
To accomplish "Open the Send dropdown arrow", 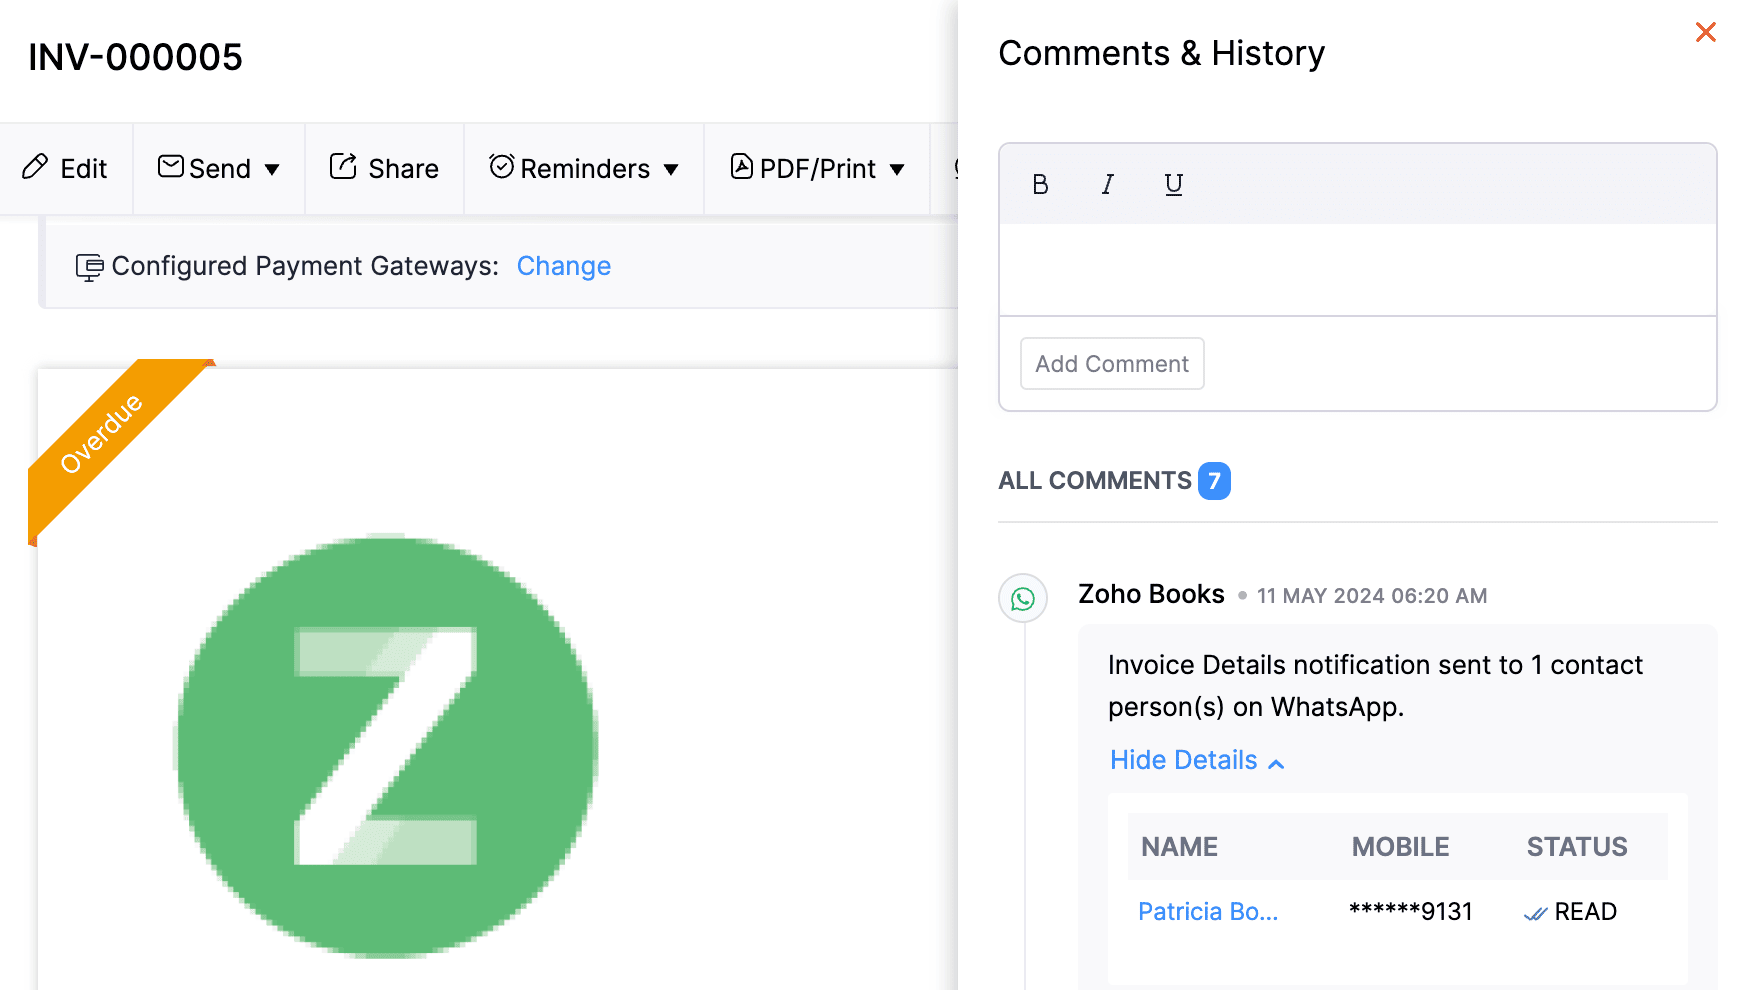I will click(272, 170).
